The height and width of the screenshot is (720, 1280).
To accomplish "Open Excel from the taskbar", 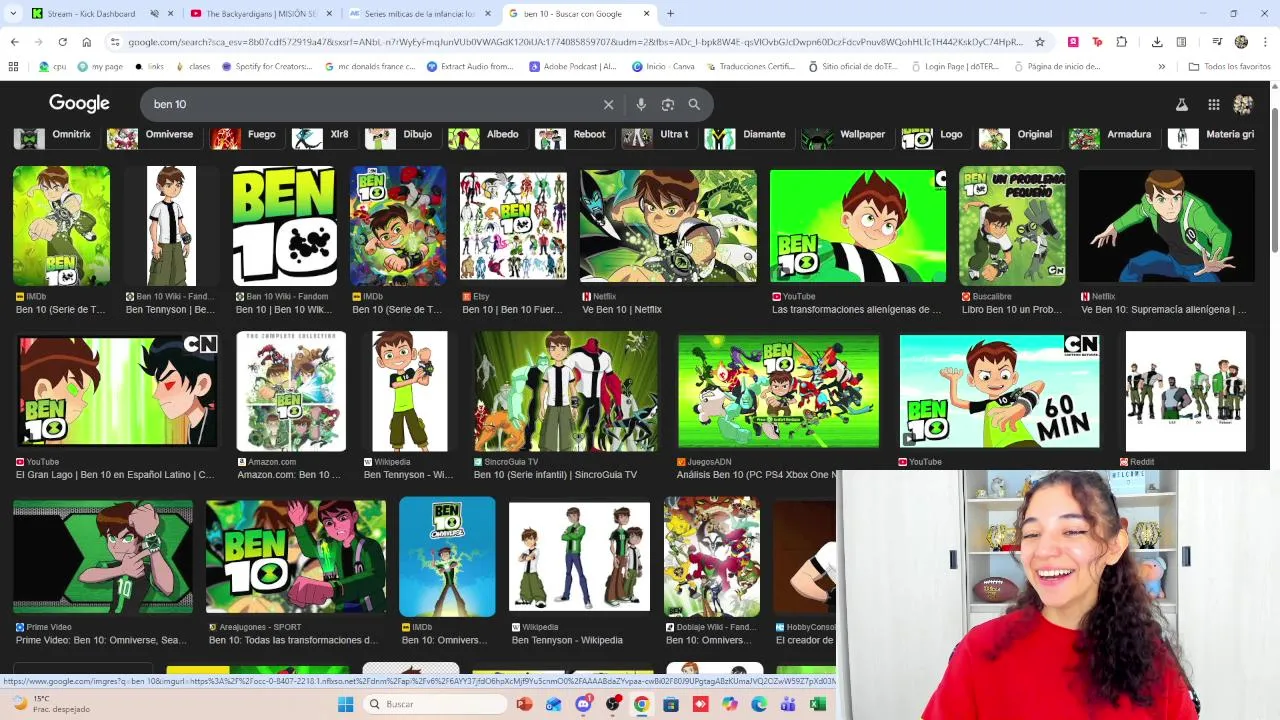I will [x=817, y=704].
